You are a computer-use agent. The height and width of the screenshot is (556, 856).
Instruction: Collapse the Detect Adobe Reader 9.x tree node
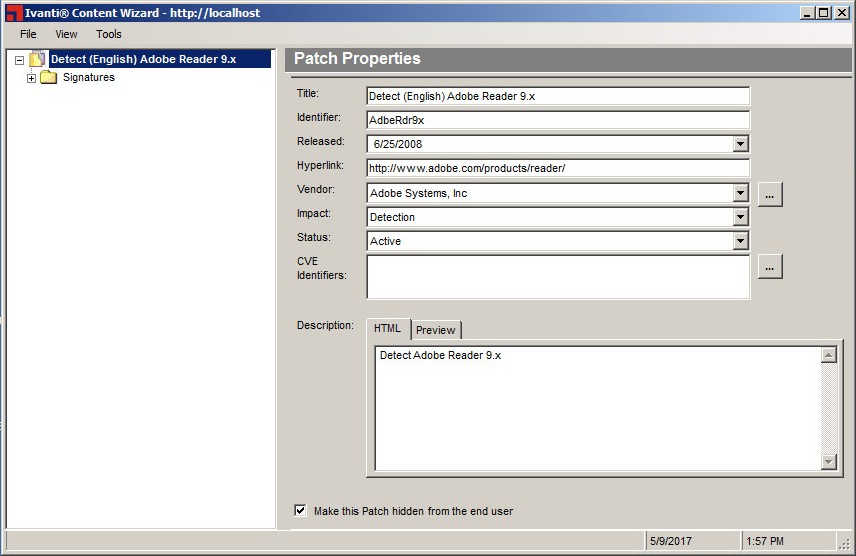click(x=20, y=60)
